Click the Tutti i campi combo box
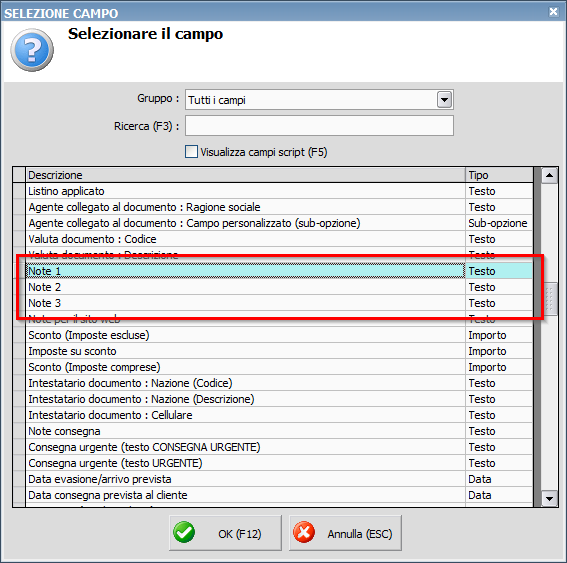The height and width of the screenshot is (563, 567). coord(319,99)
